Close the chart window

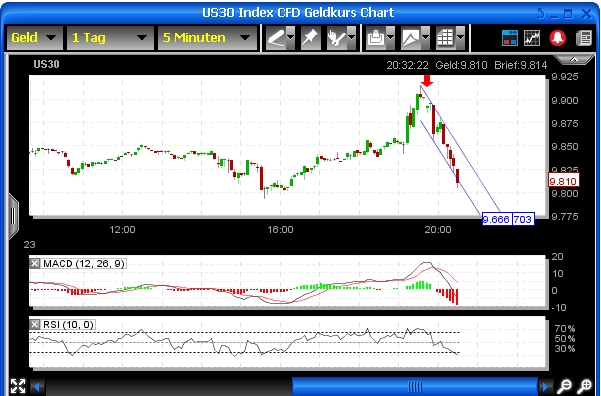(x=586, y=14)
